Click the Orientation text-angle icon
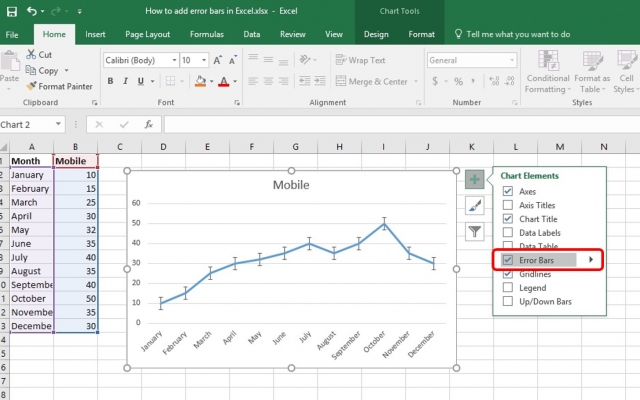Image resolution: width=640 pixels, height=400 pixels. [305, 60]
